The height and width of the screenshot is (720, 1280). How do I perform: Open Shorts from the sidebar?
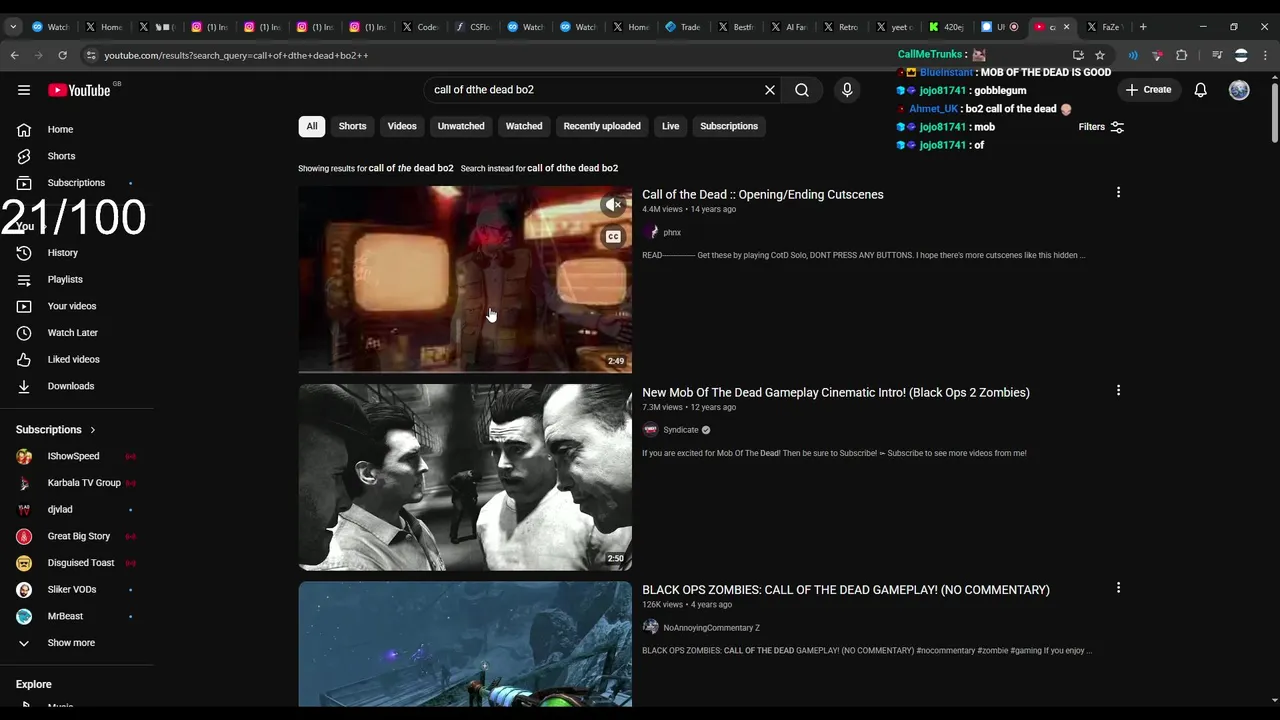pyautogui.click(x=61, y=156)
